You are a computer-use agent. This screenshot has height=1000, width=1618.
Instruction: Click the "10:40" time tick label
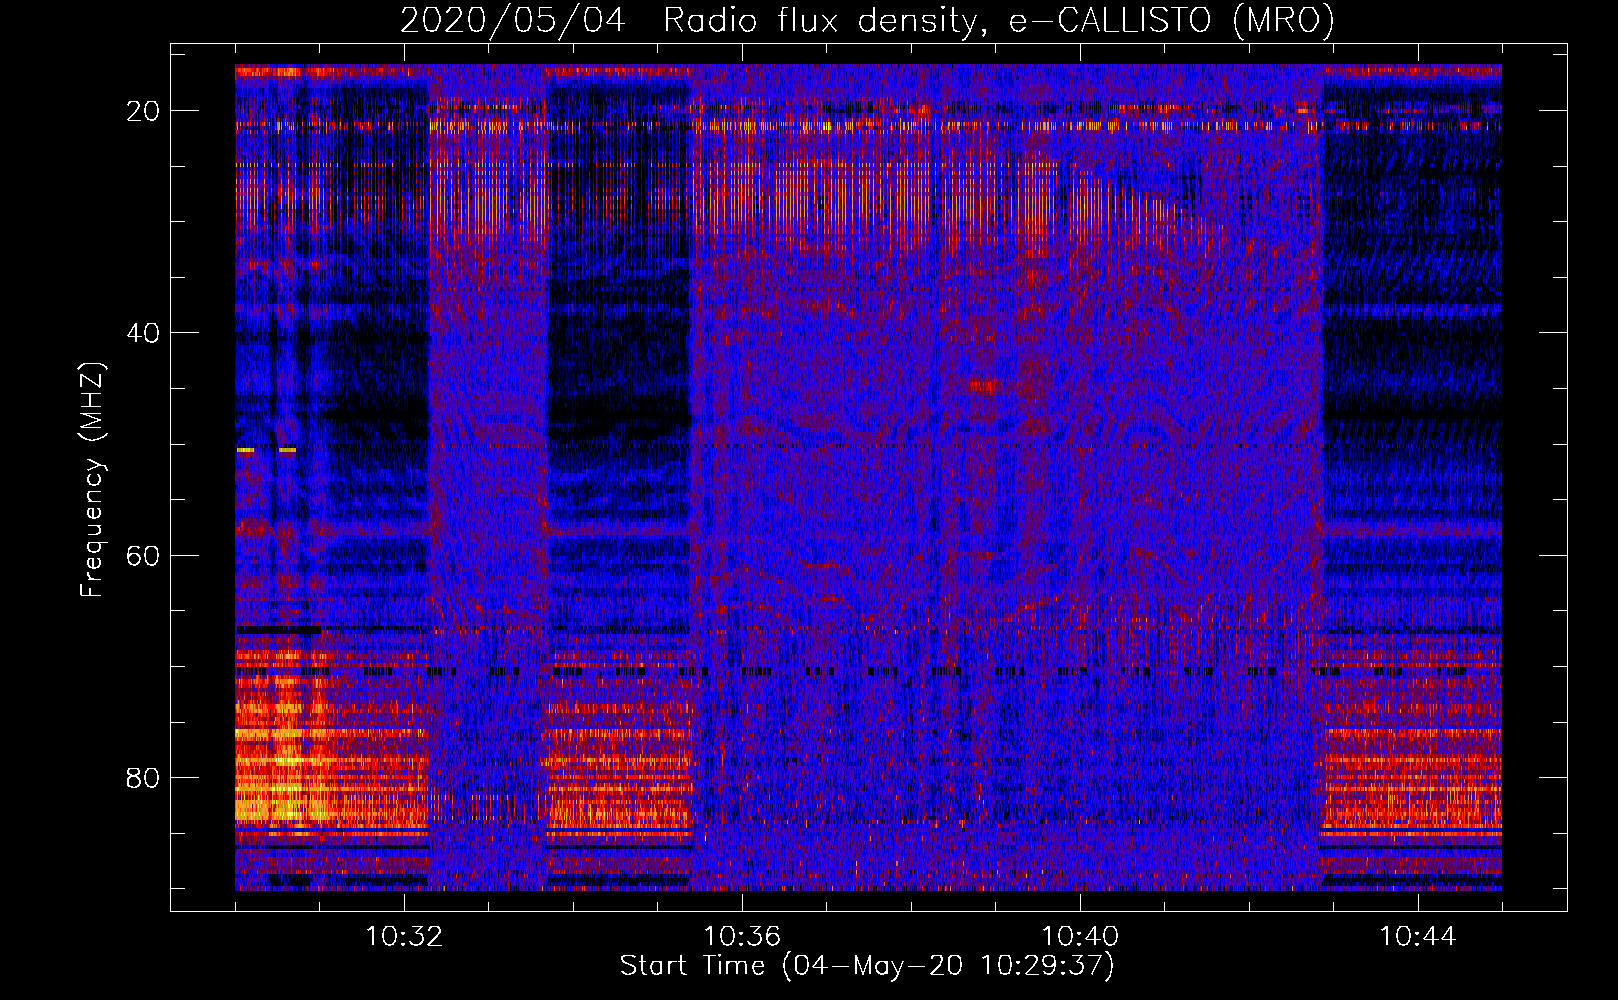pos(1080,937)
